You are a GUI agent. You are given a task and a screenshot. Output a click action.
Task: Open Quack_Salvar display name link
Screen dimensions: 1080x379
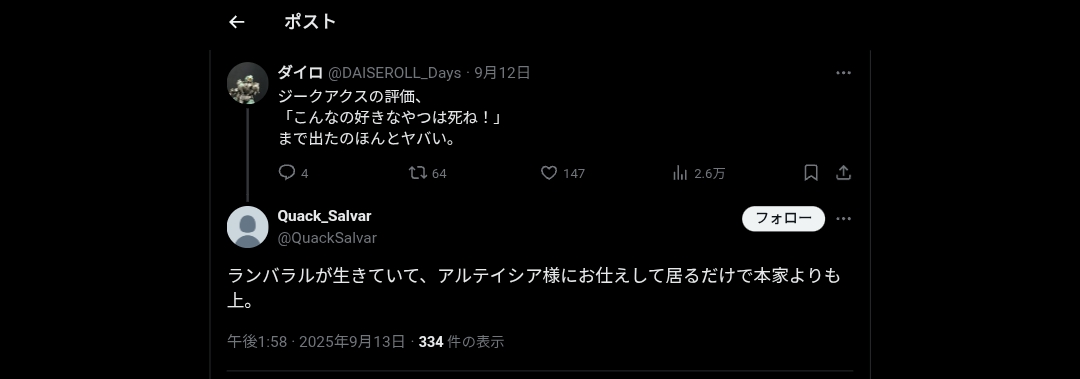324,216
